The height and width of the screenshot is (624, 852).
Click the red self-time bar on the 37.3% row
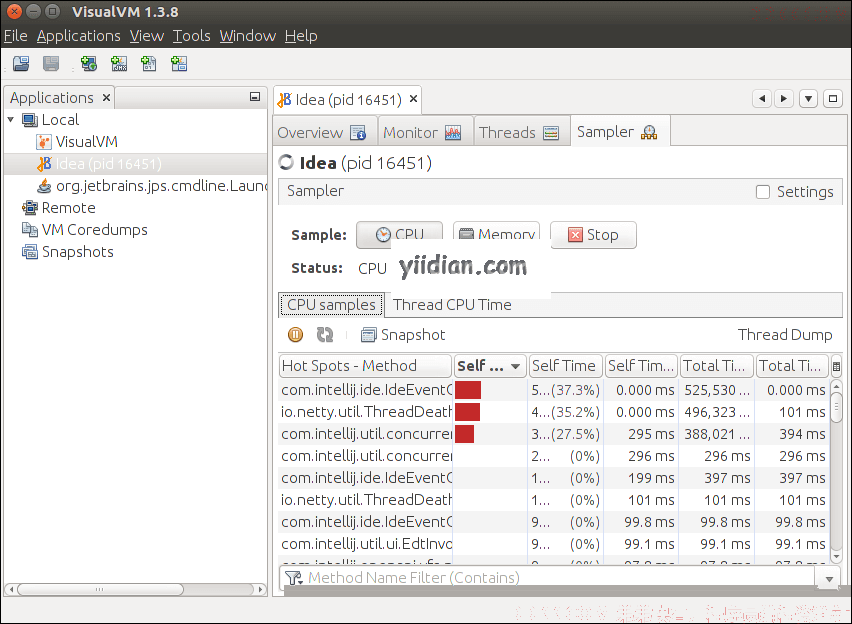468,390
